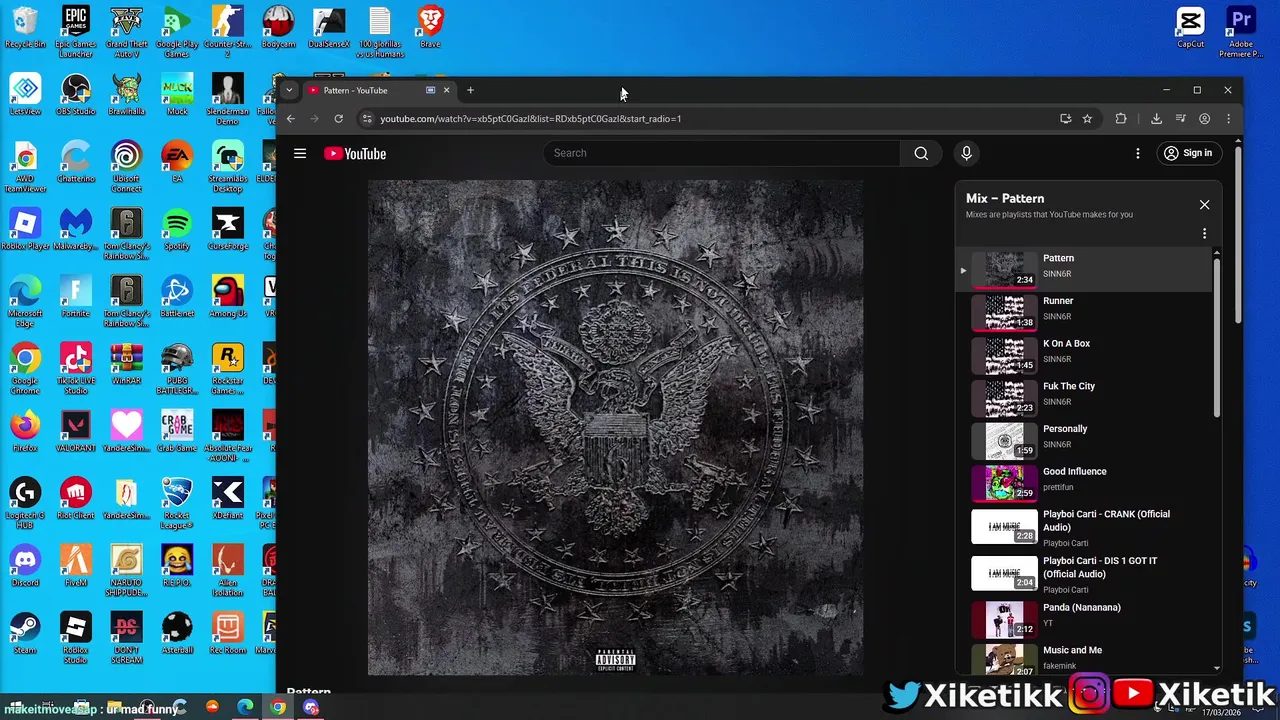The height and width of the screenshot is (720, 1280).
Task: Open Discord desktop shortcut
Action: tap(25, 565)
